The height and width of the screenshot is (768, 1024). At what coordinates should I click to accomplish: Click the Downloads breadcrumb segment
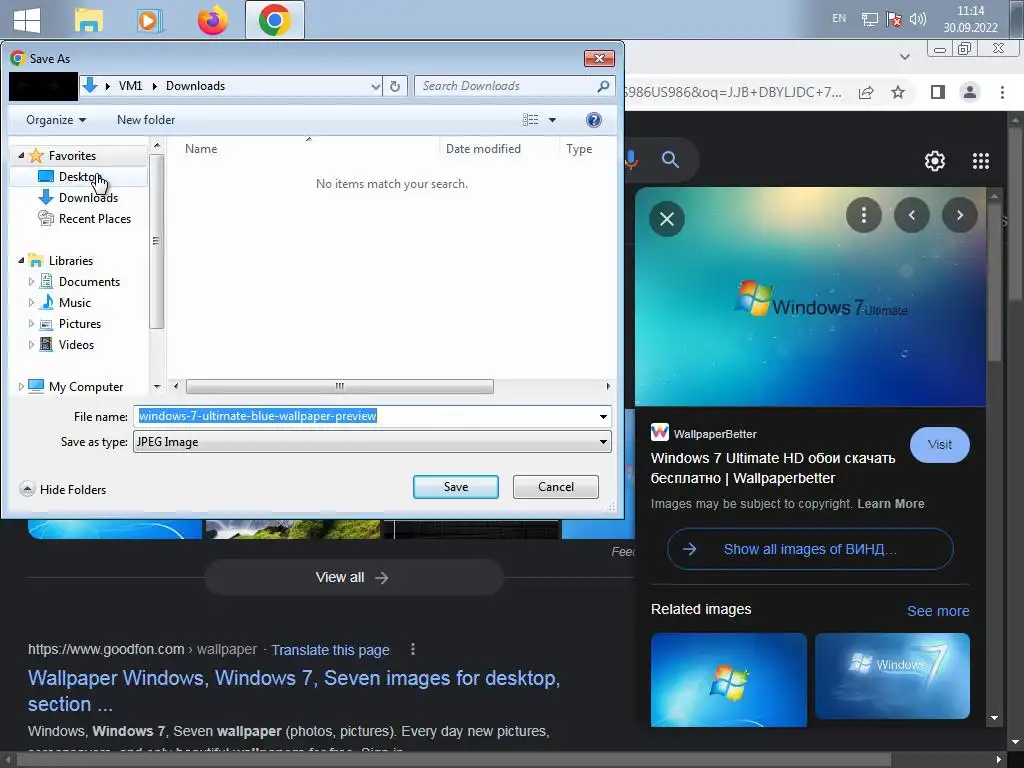click(x=195, y=86)
